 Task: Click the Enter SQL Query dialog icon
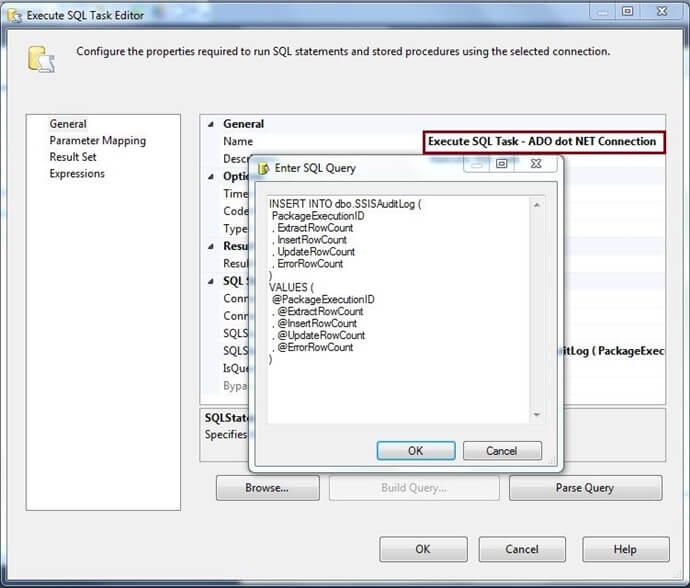click(263, 169)
